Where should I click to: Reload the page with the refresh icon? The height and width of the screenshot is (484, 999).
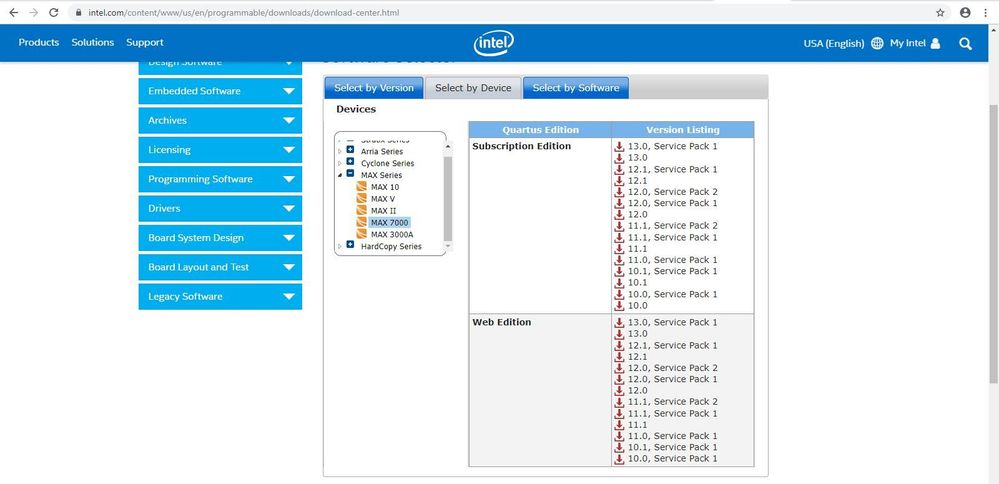(54, 12)
